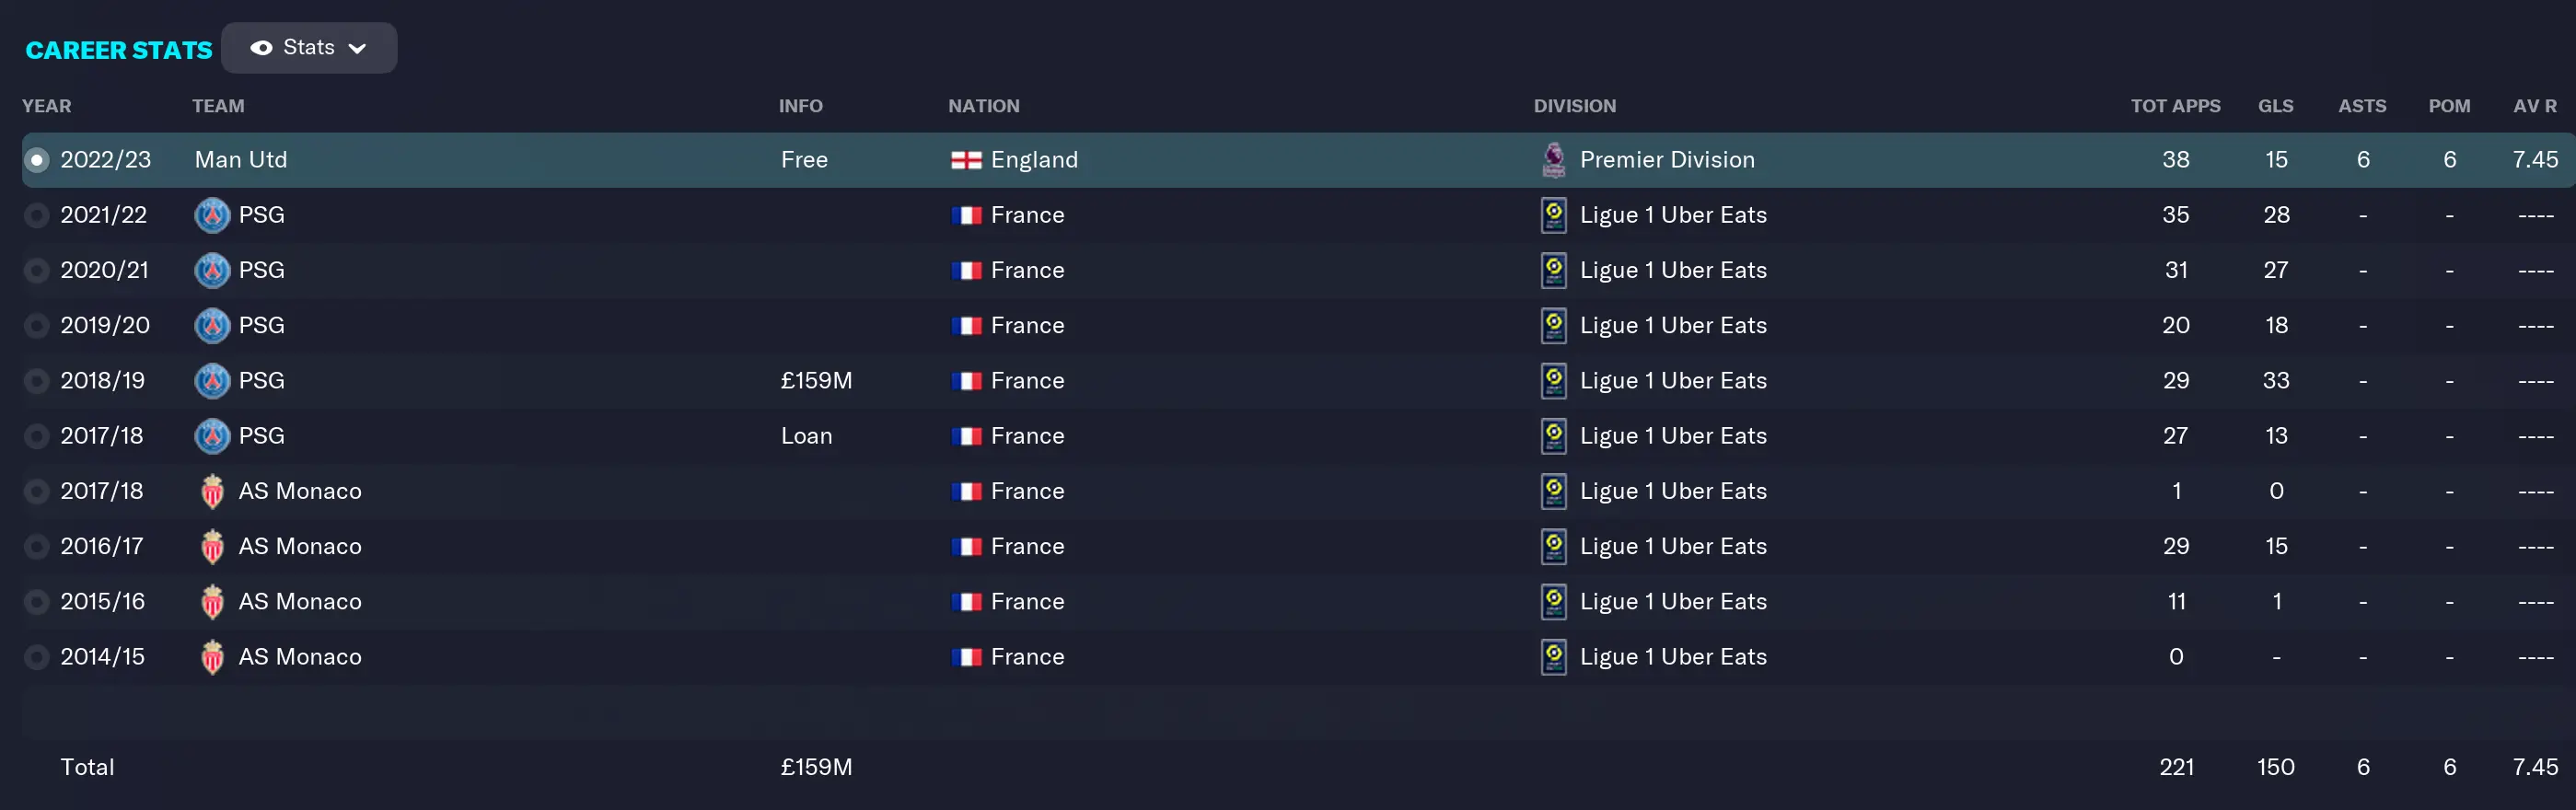This screenshot has width=2576, height=810.
Task: Select the 2022/23 season radio button
Action: point(37,160)
